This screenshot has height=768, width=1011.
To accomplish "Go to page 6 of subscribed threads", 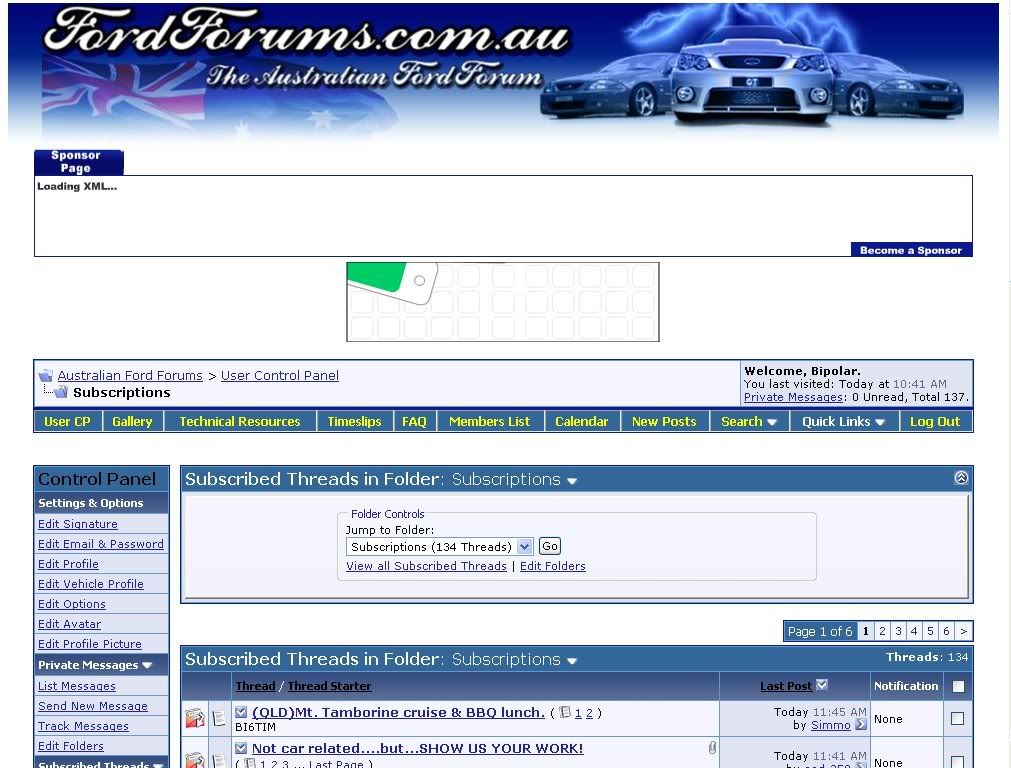I will point(946,631).
